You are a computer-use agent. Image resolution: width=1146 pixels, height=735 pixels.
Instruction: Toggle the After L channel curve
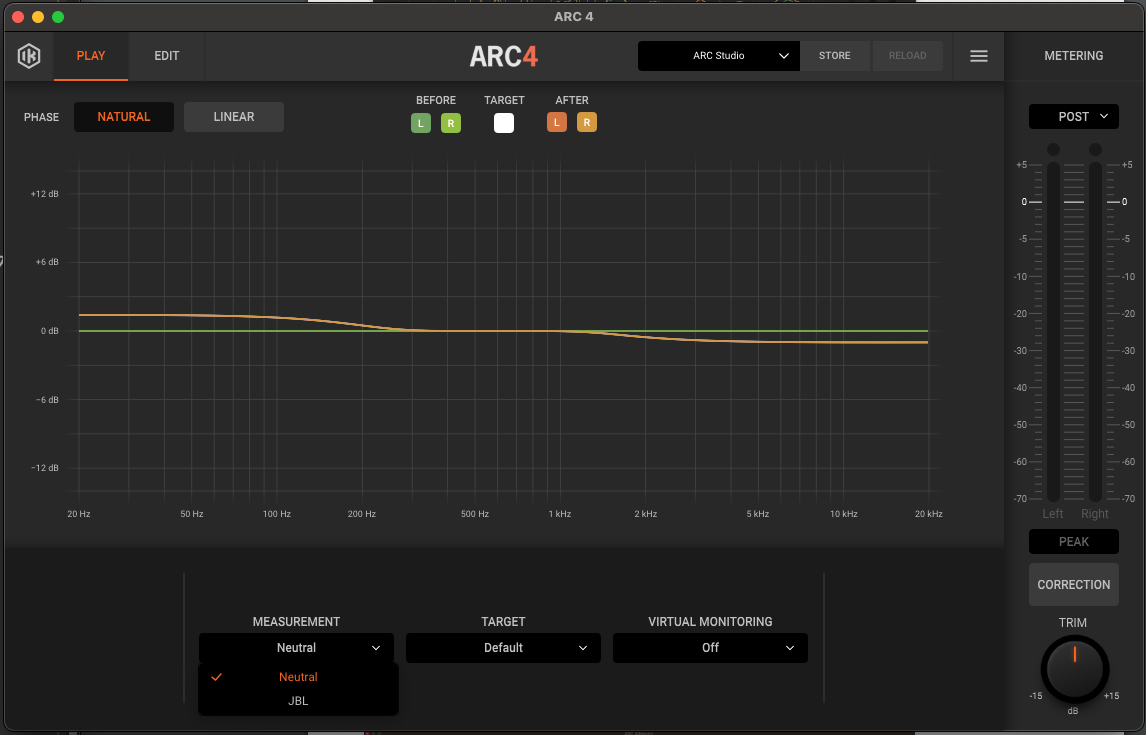(557, 122)
